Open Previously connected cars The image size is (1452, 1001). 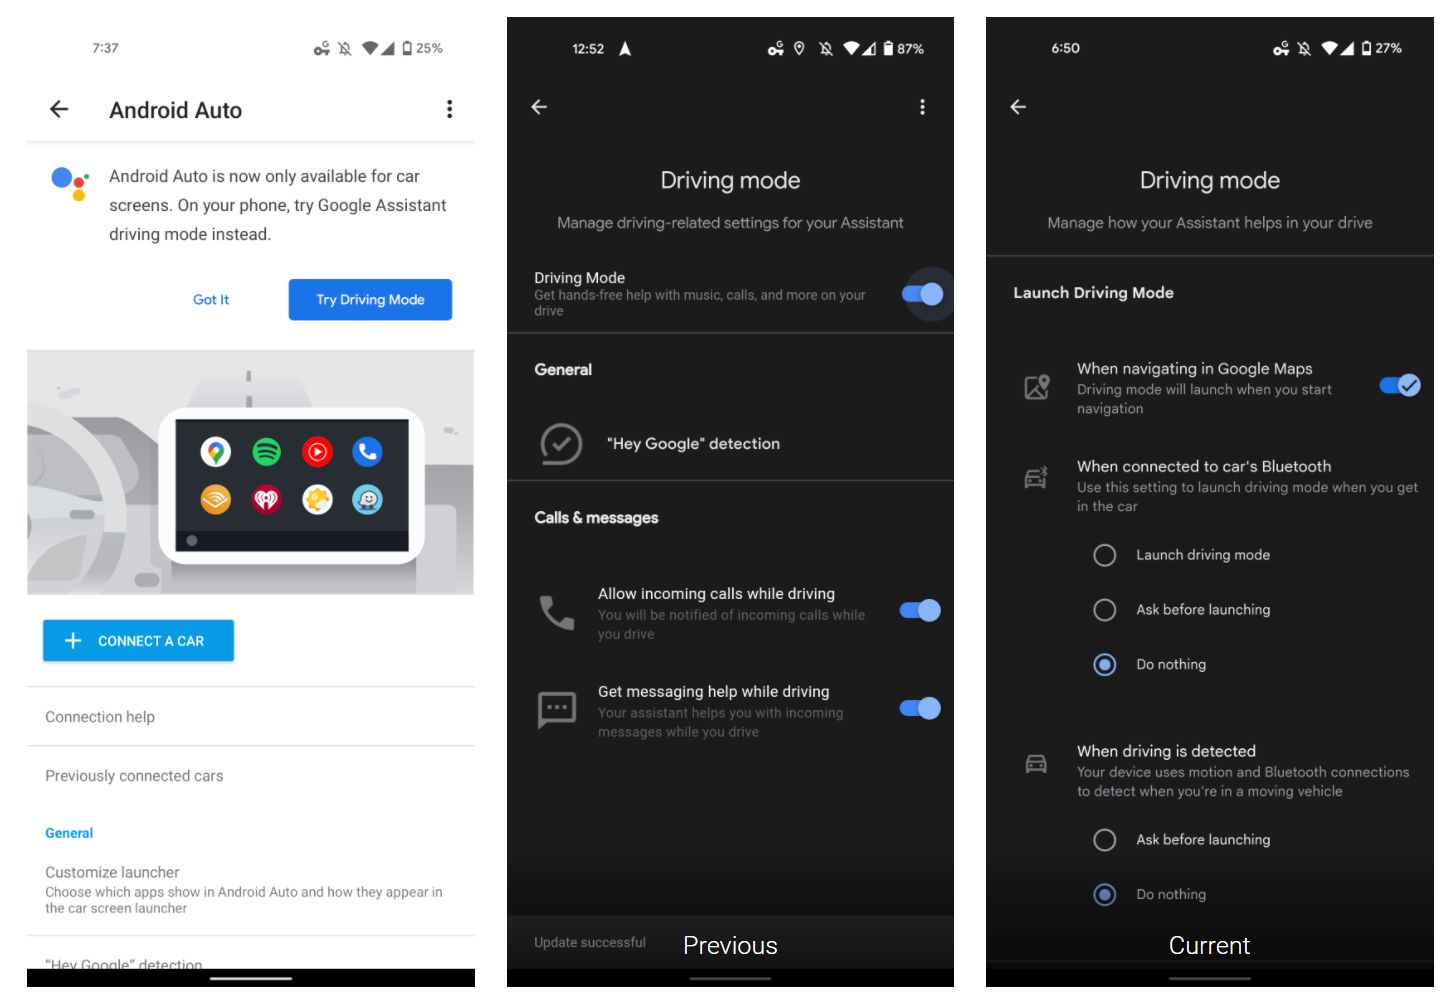(x=250, y=776)
